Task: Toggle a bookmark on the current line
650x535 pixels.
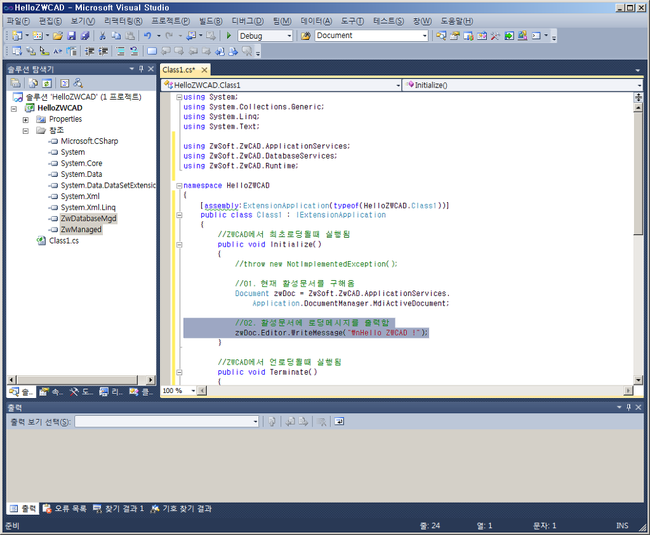Action: pyautogui.click(x=152, y=51)
